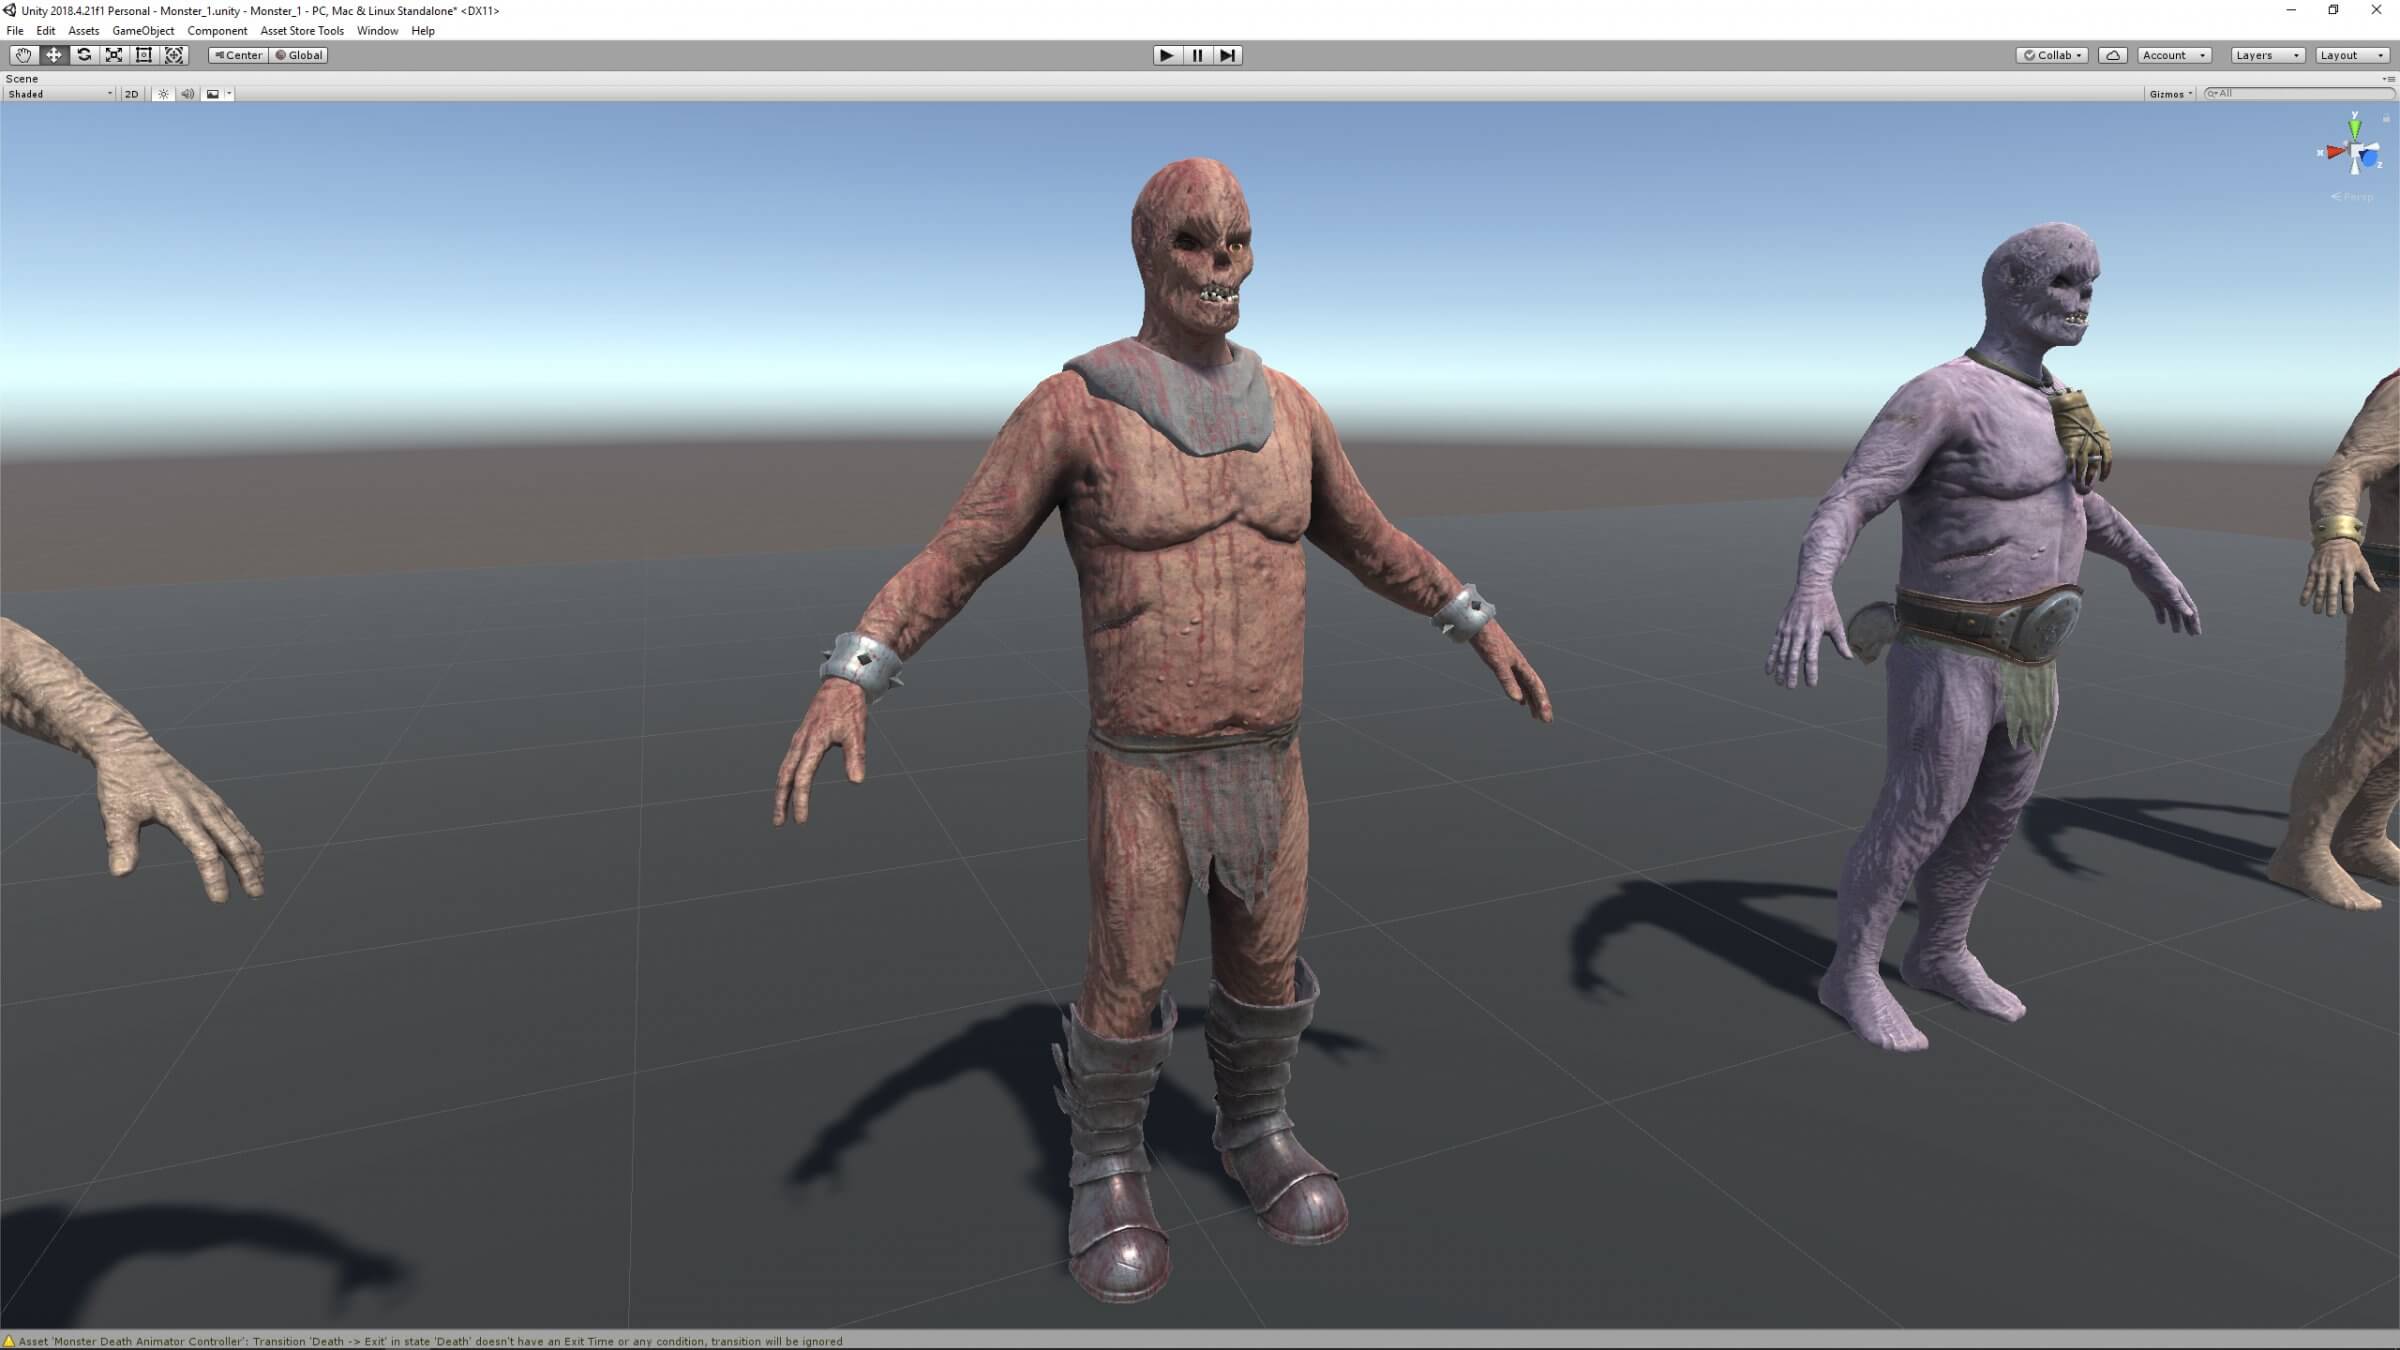The width and height of the screenshot is (2400, 1350).
Task: Select the Rotate tool
Action: [x=84, y=55]
